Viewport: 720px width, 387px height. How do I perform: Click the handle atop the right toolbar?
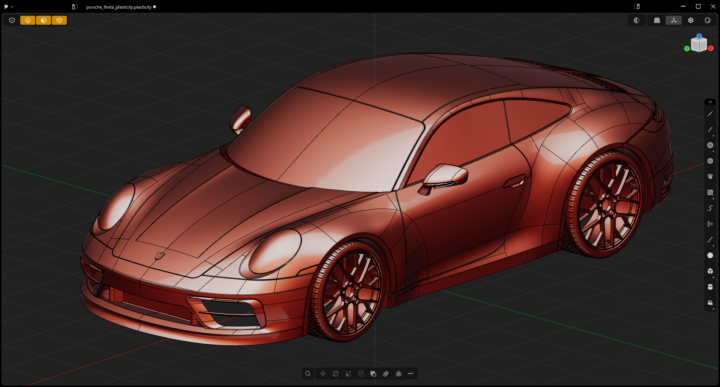point(710,101)
